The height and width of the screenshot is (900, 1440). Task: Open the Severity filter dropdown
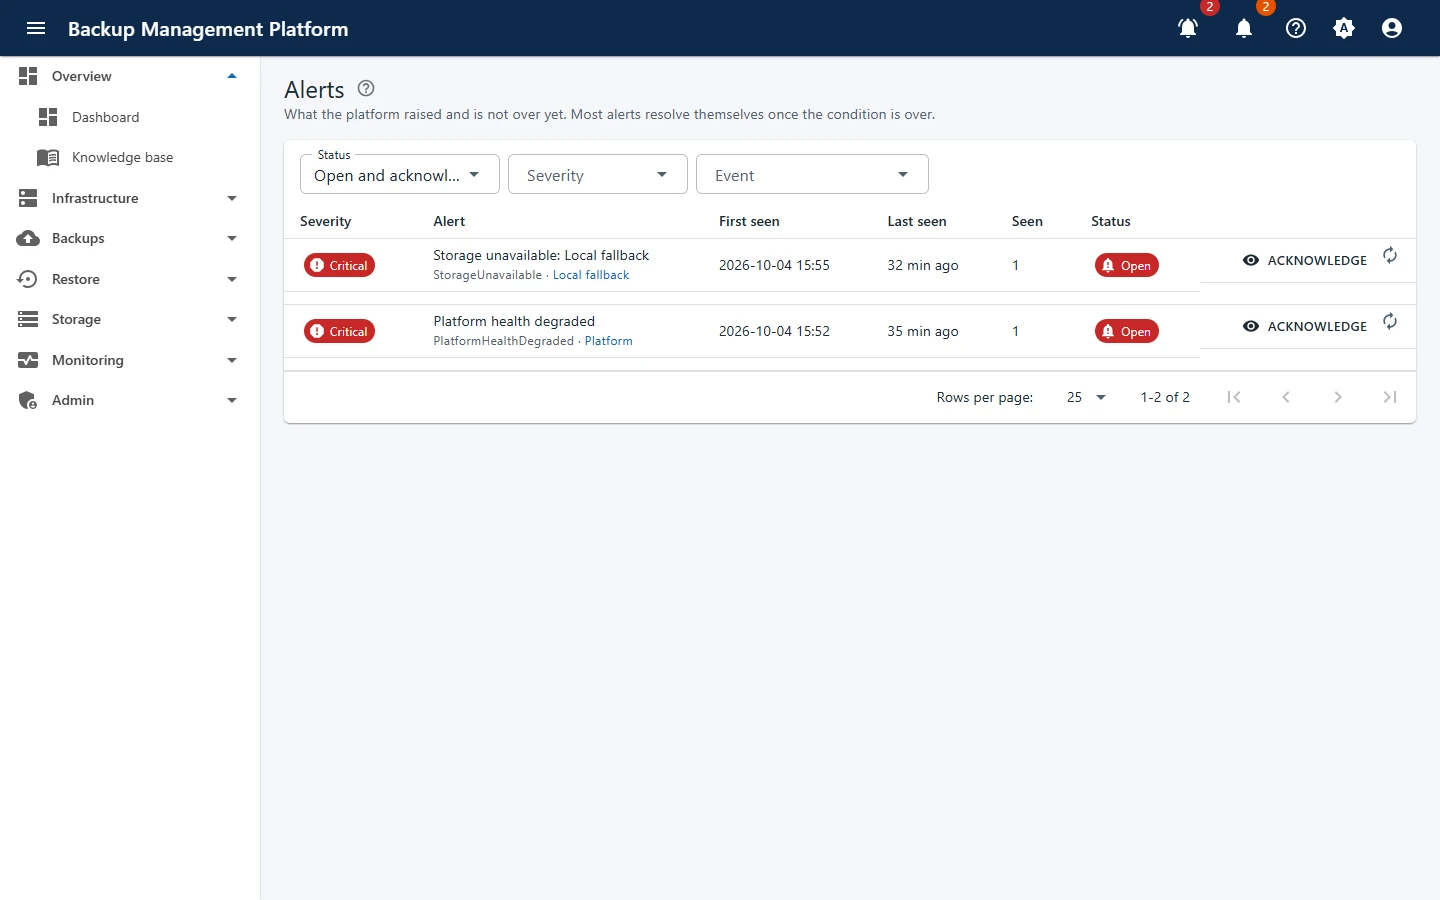[598, 175]
